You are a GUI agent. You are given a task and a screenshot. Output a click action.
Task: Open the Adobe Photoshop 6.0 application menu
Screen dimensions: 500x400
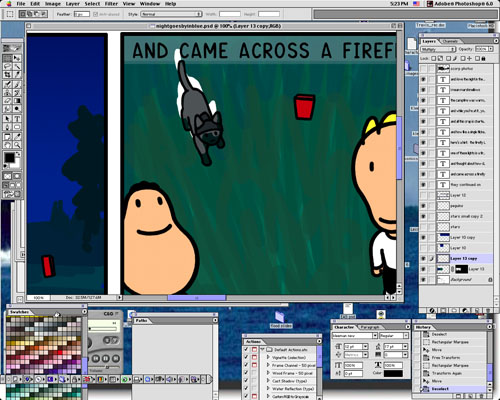(460, 4)
